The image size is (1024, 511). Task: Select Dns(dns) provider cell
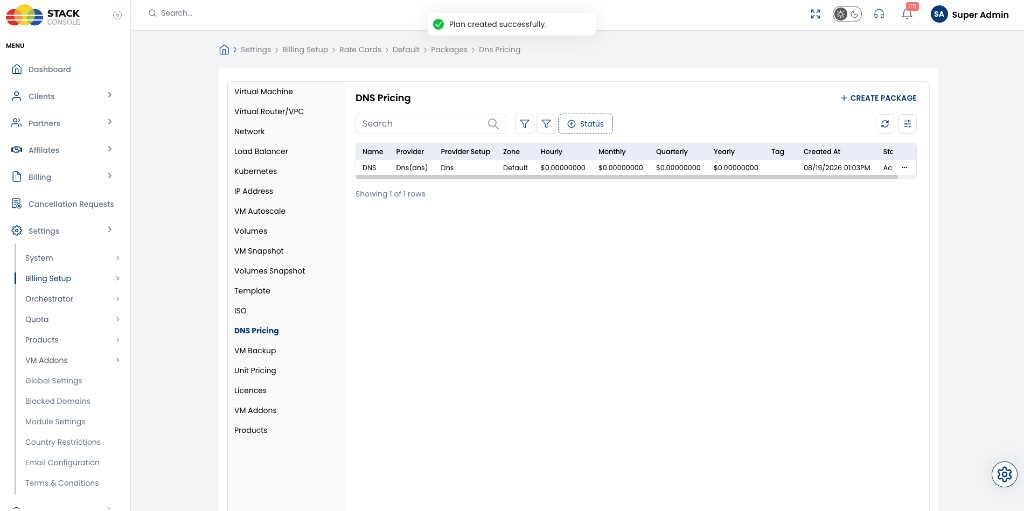point(411,168)
